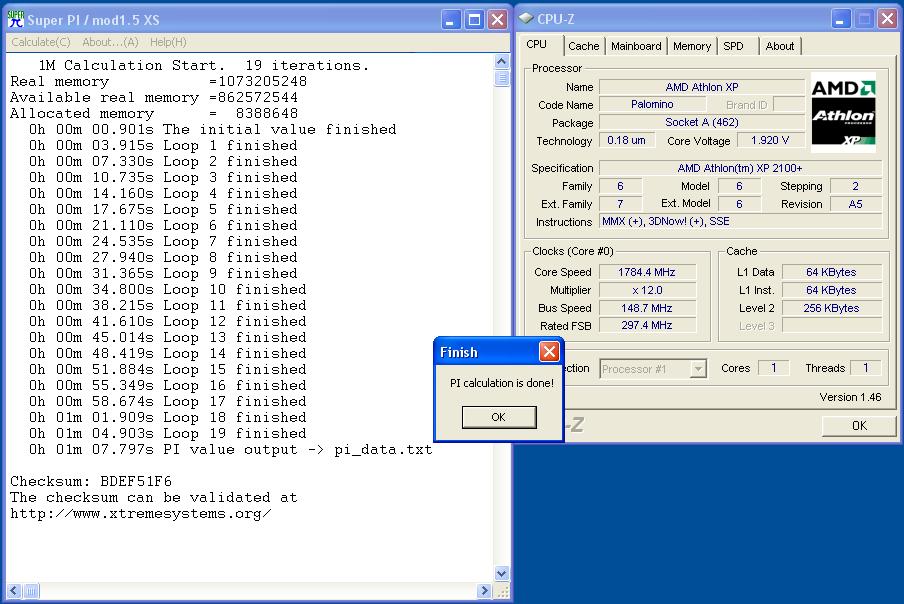Switch to the About tab in CPU-Z

779,46
